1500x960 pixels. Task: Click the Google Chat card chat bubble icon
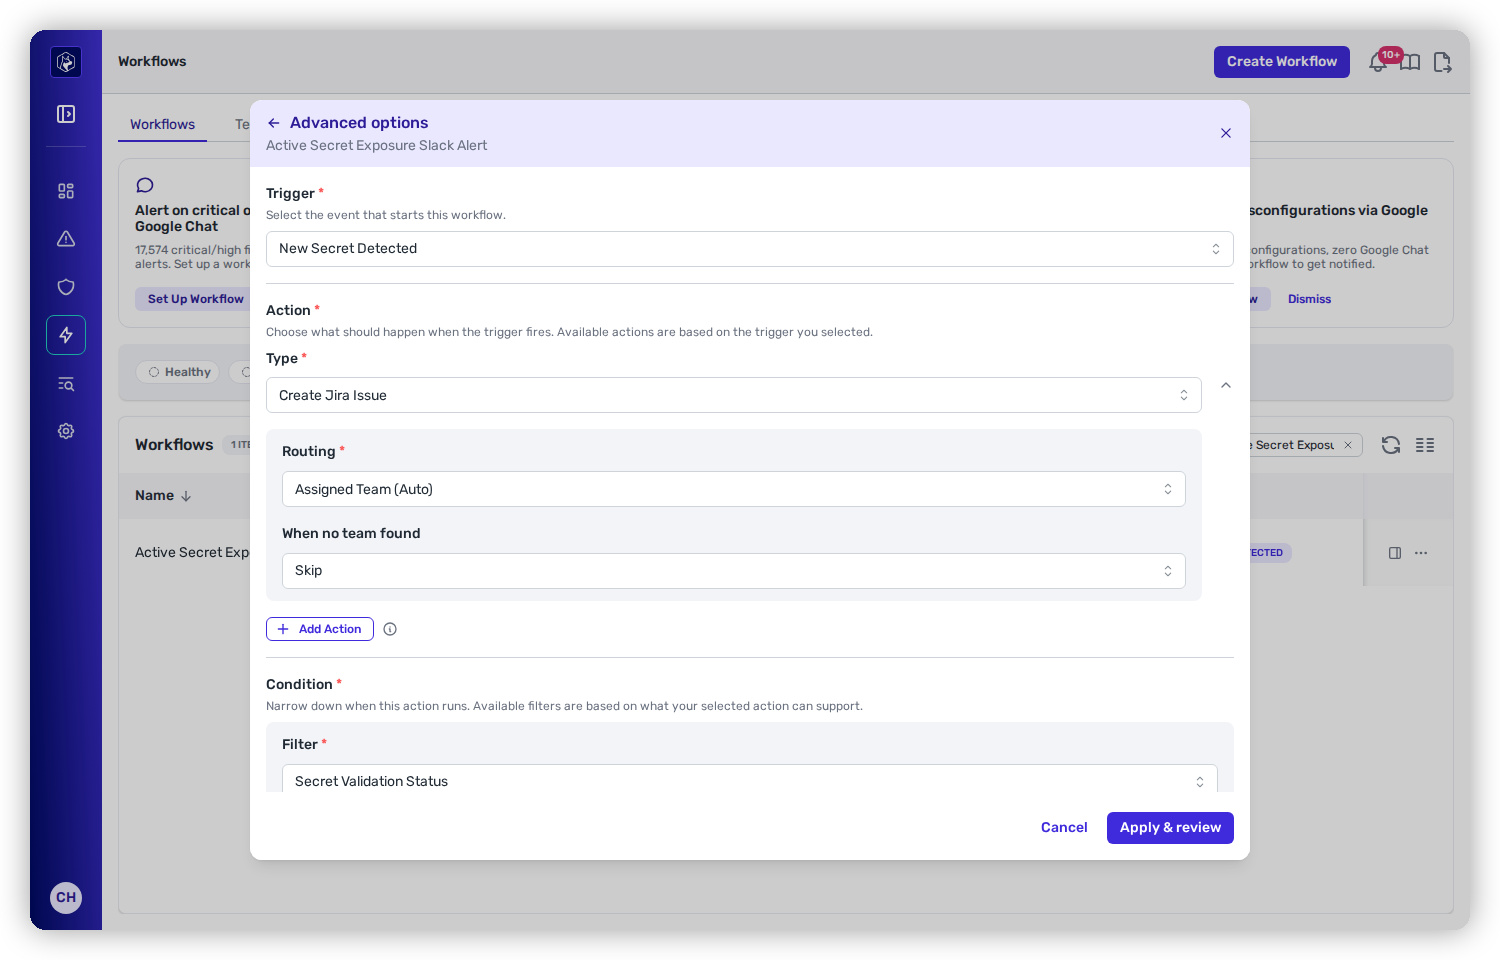(x=145, y=185)
